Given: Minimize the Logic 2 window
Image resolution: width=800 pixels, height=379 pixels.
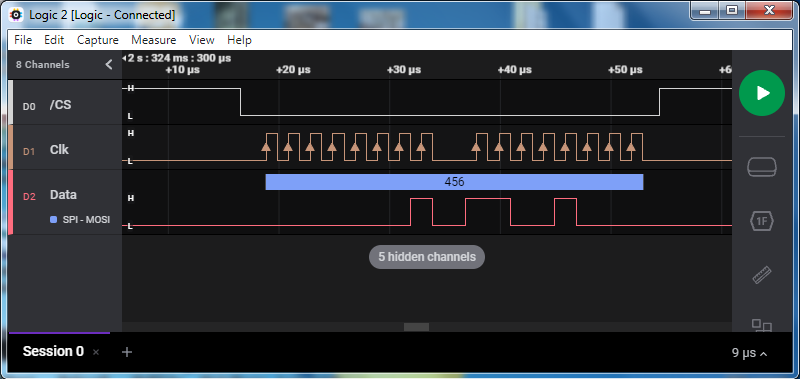Looking at the screenshot, I should (705, 10).
